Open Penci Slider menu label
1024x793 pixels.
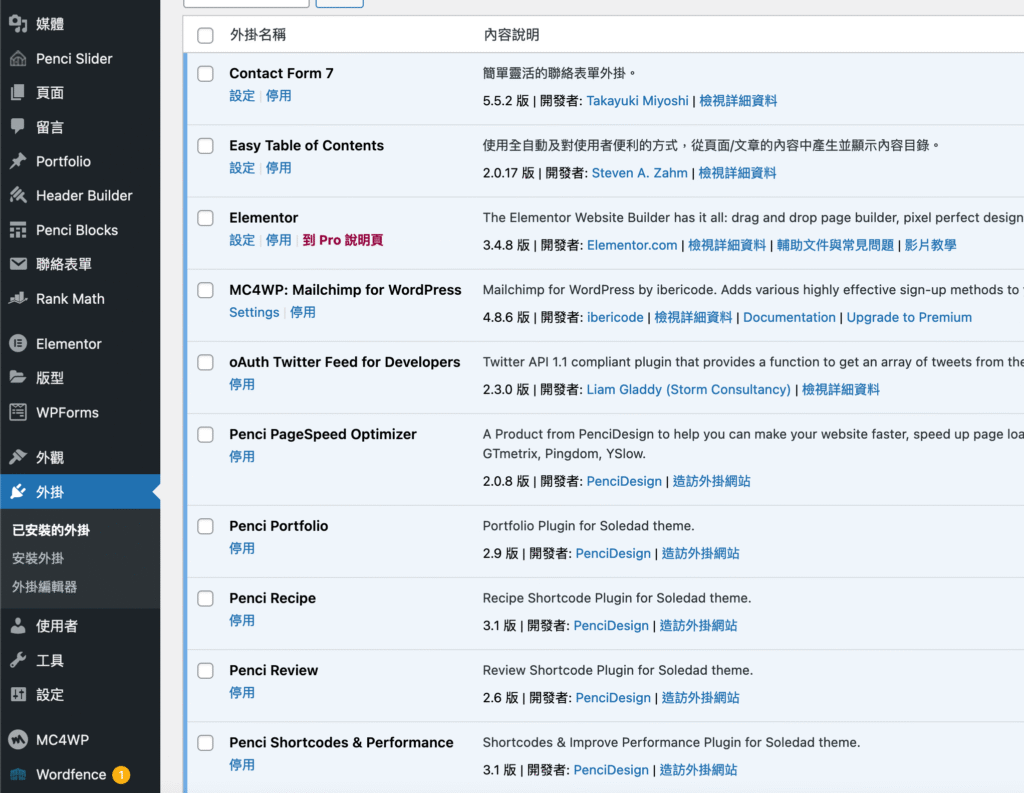click(x=74, y=59)
